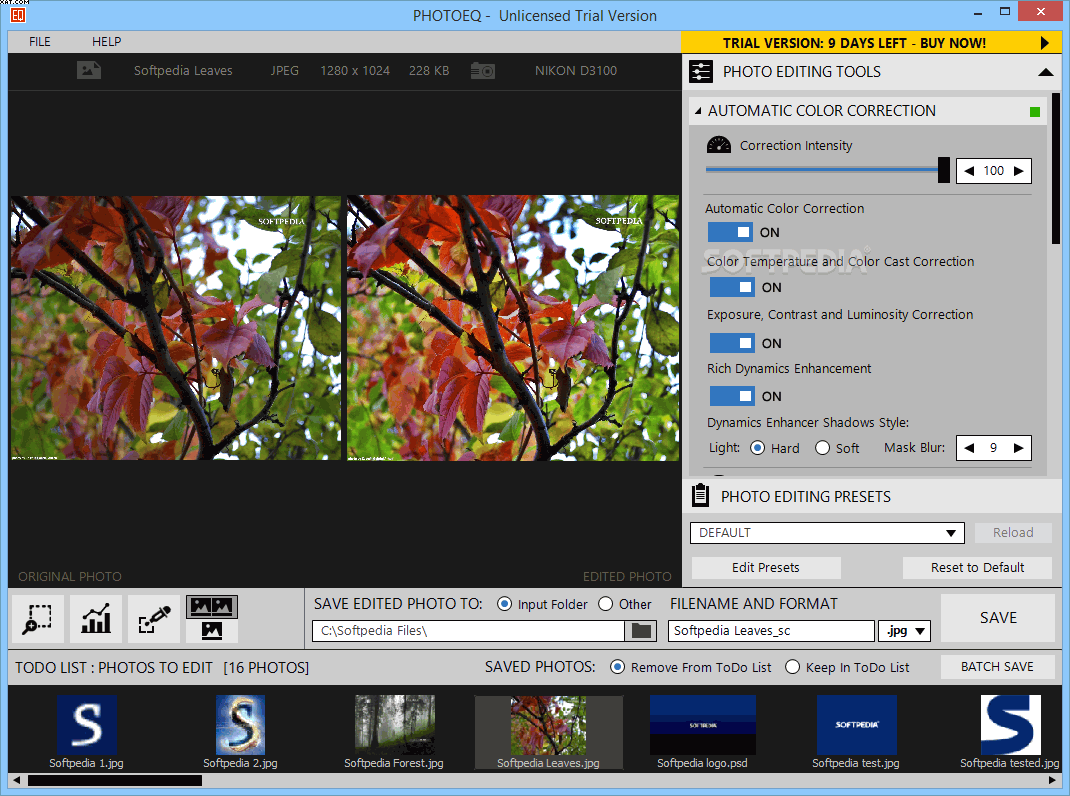Click the Photo Editing Tools sliders icon

click(x=701, y=72)
